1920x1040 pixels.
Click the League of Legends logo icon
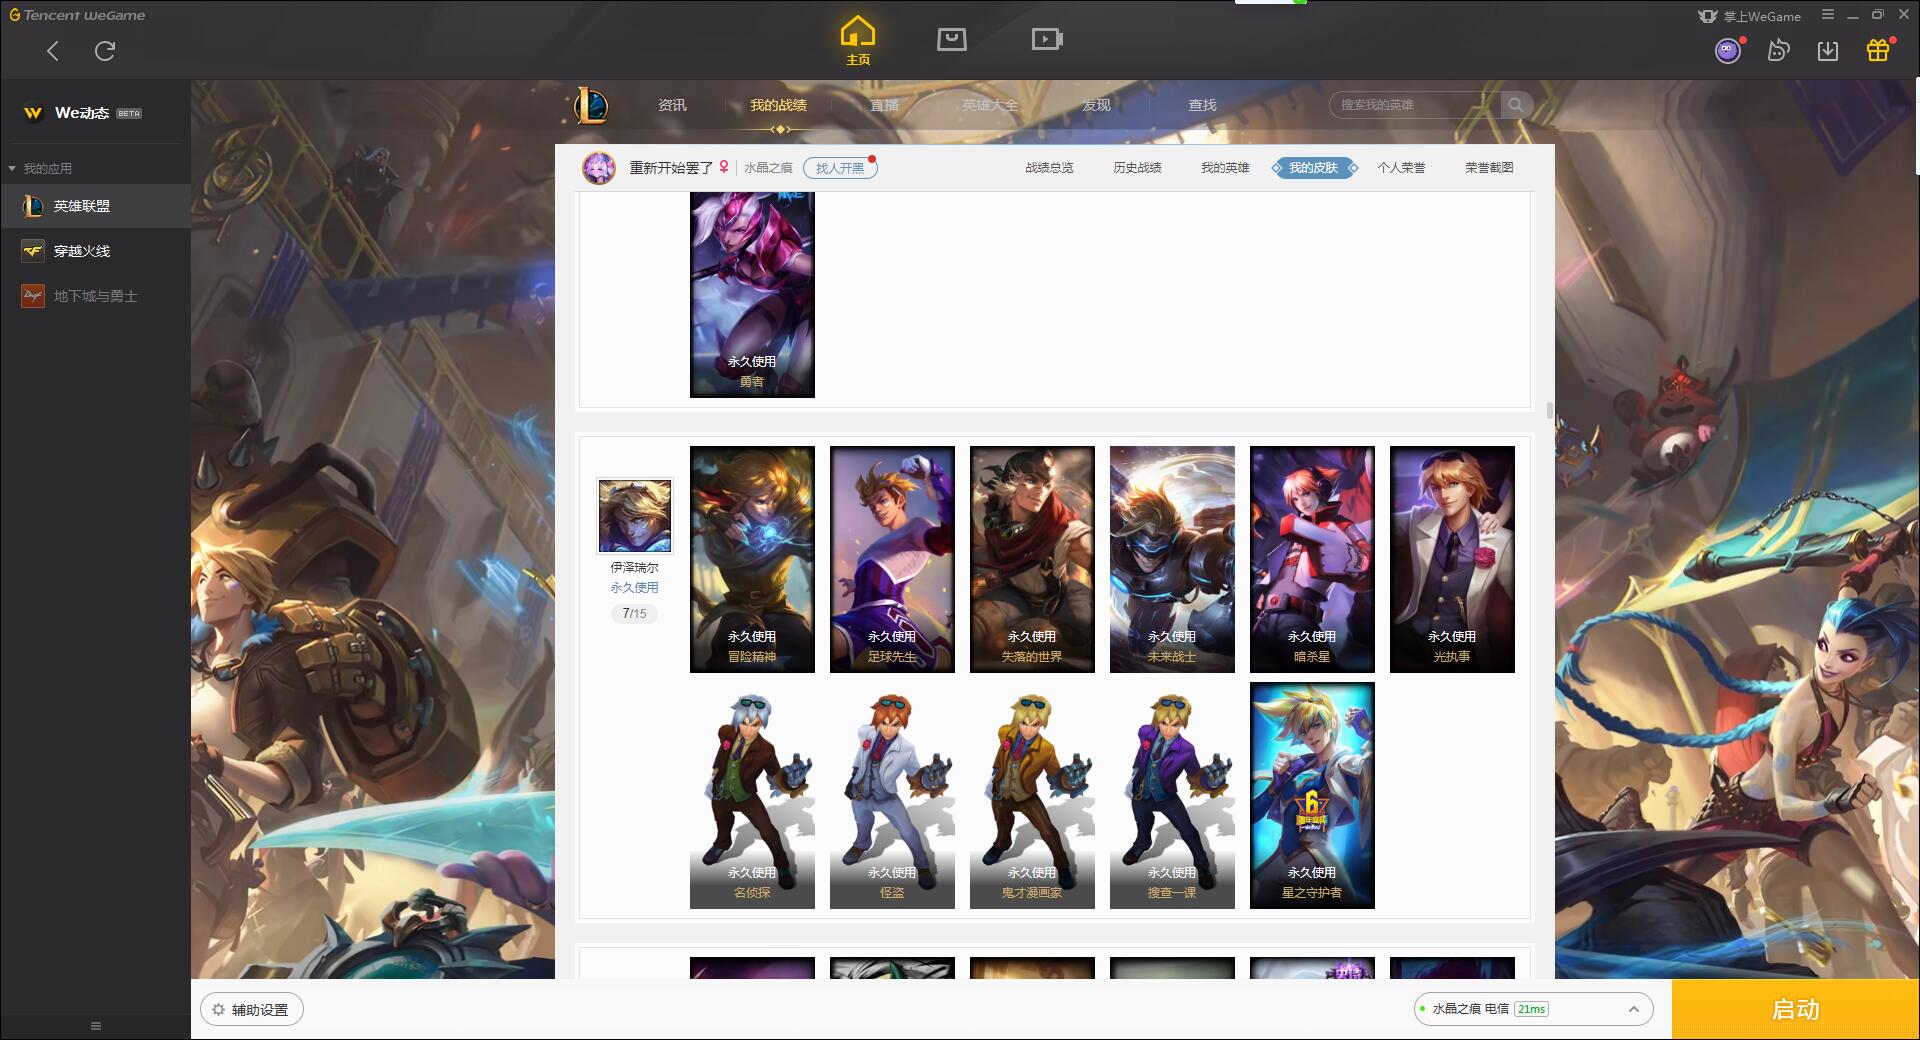coord(591,105)
